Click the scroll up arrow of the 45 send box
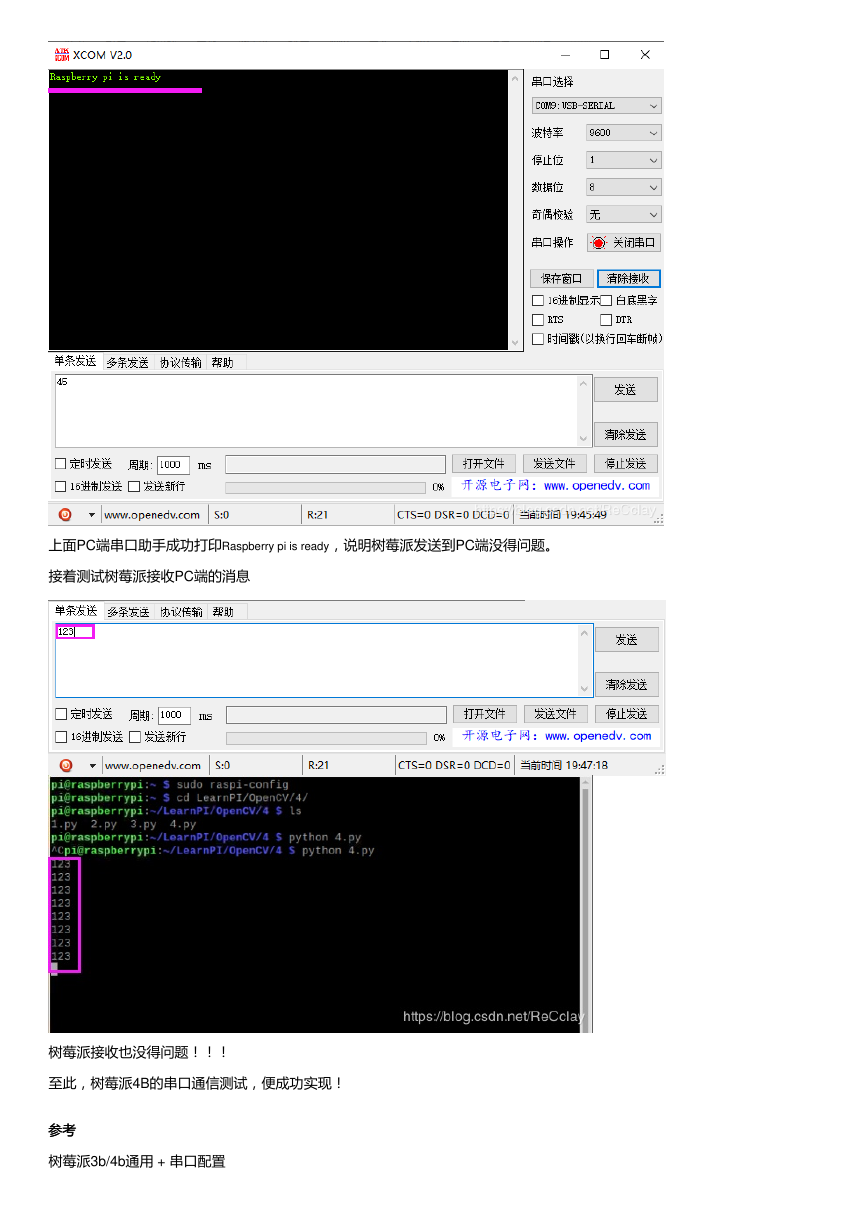 click(584, 383)
